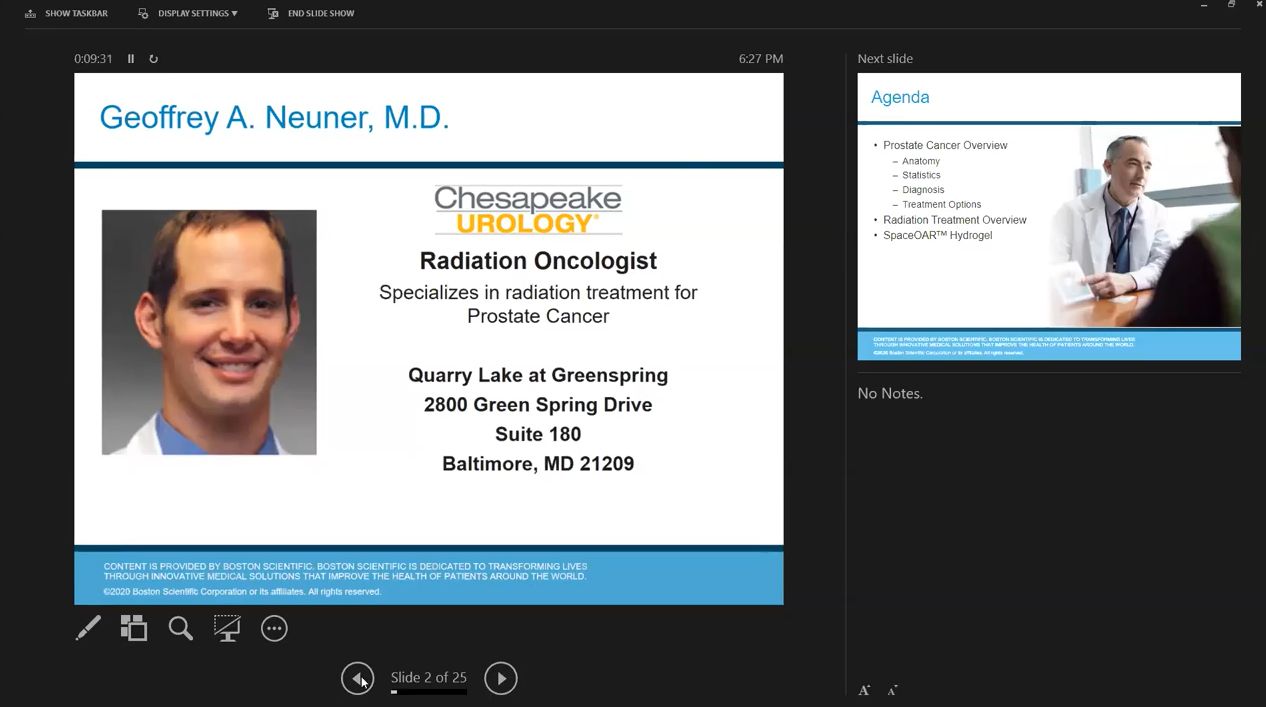Activate the zoom into slide magnifier tool
The image size is (1266, 707).
[180, 628]
